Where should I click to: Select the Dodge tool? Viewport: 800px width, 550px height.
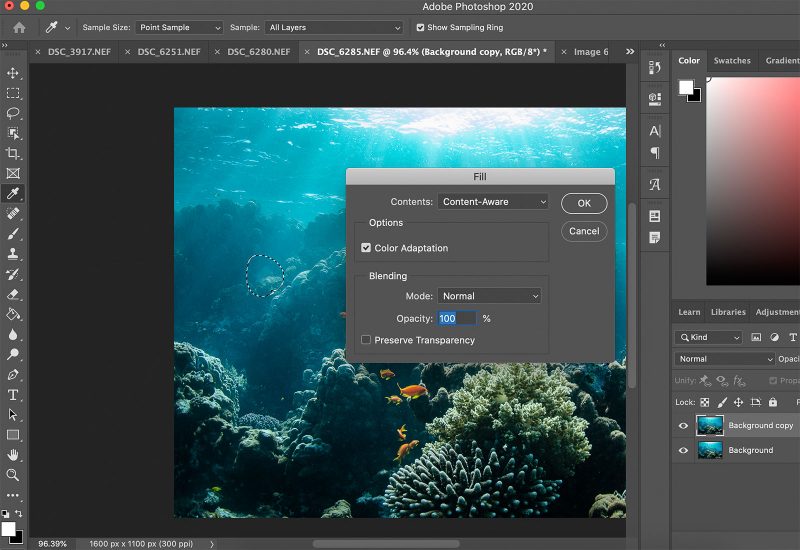pos(13,354)
